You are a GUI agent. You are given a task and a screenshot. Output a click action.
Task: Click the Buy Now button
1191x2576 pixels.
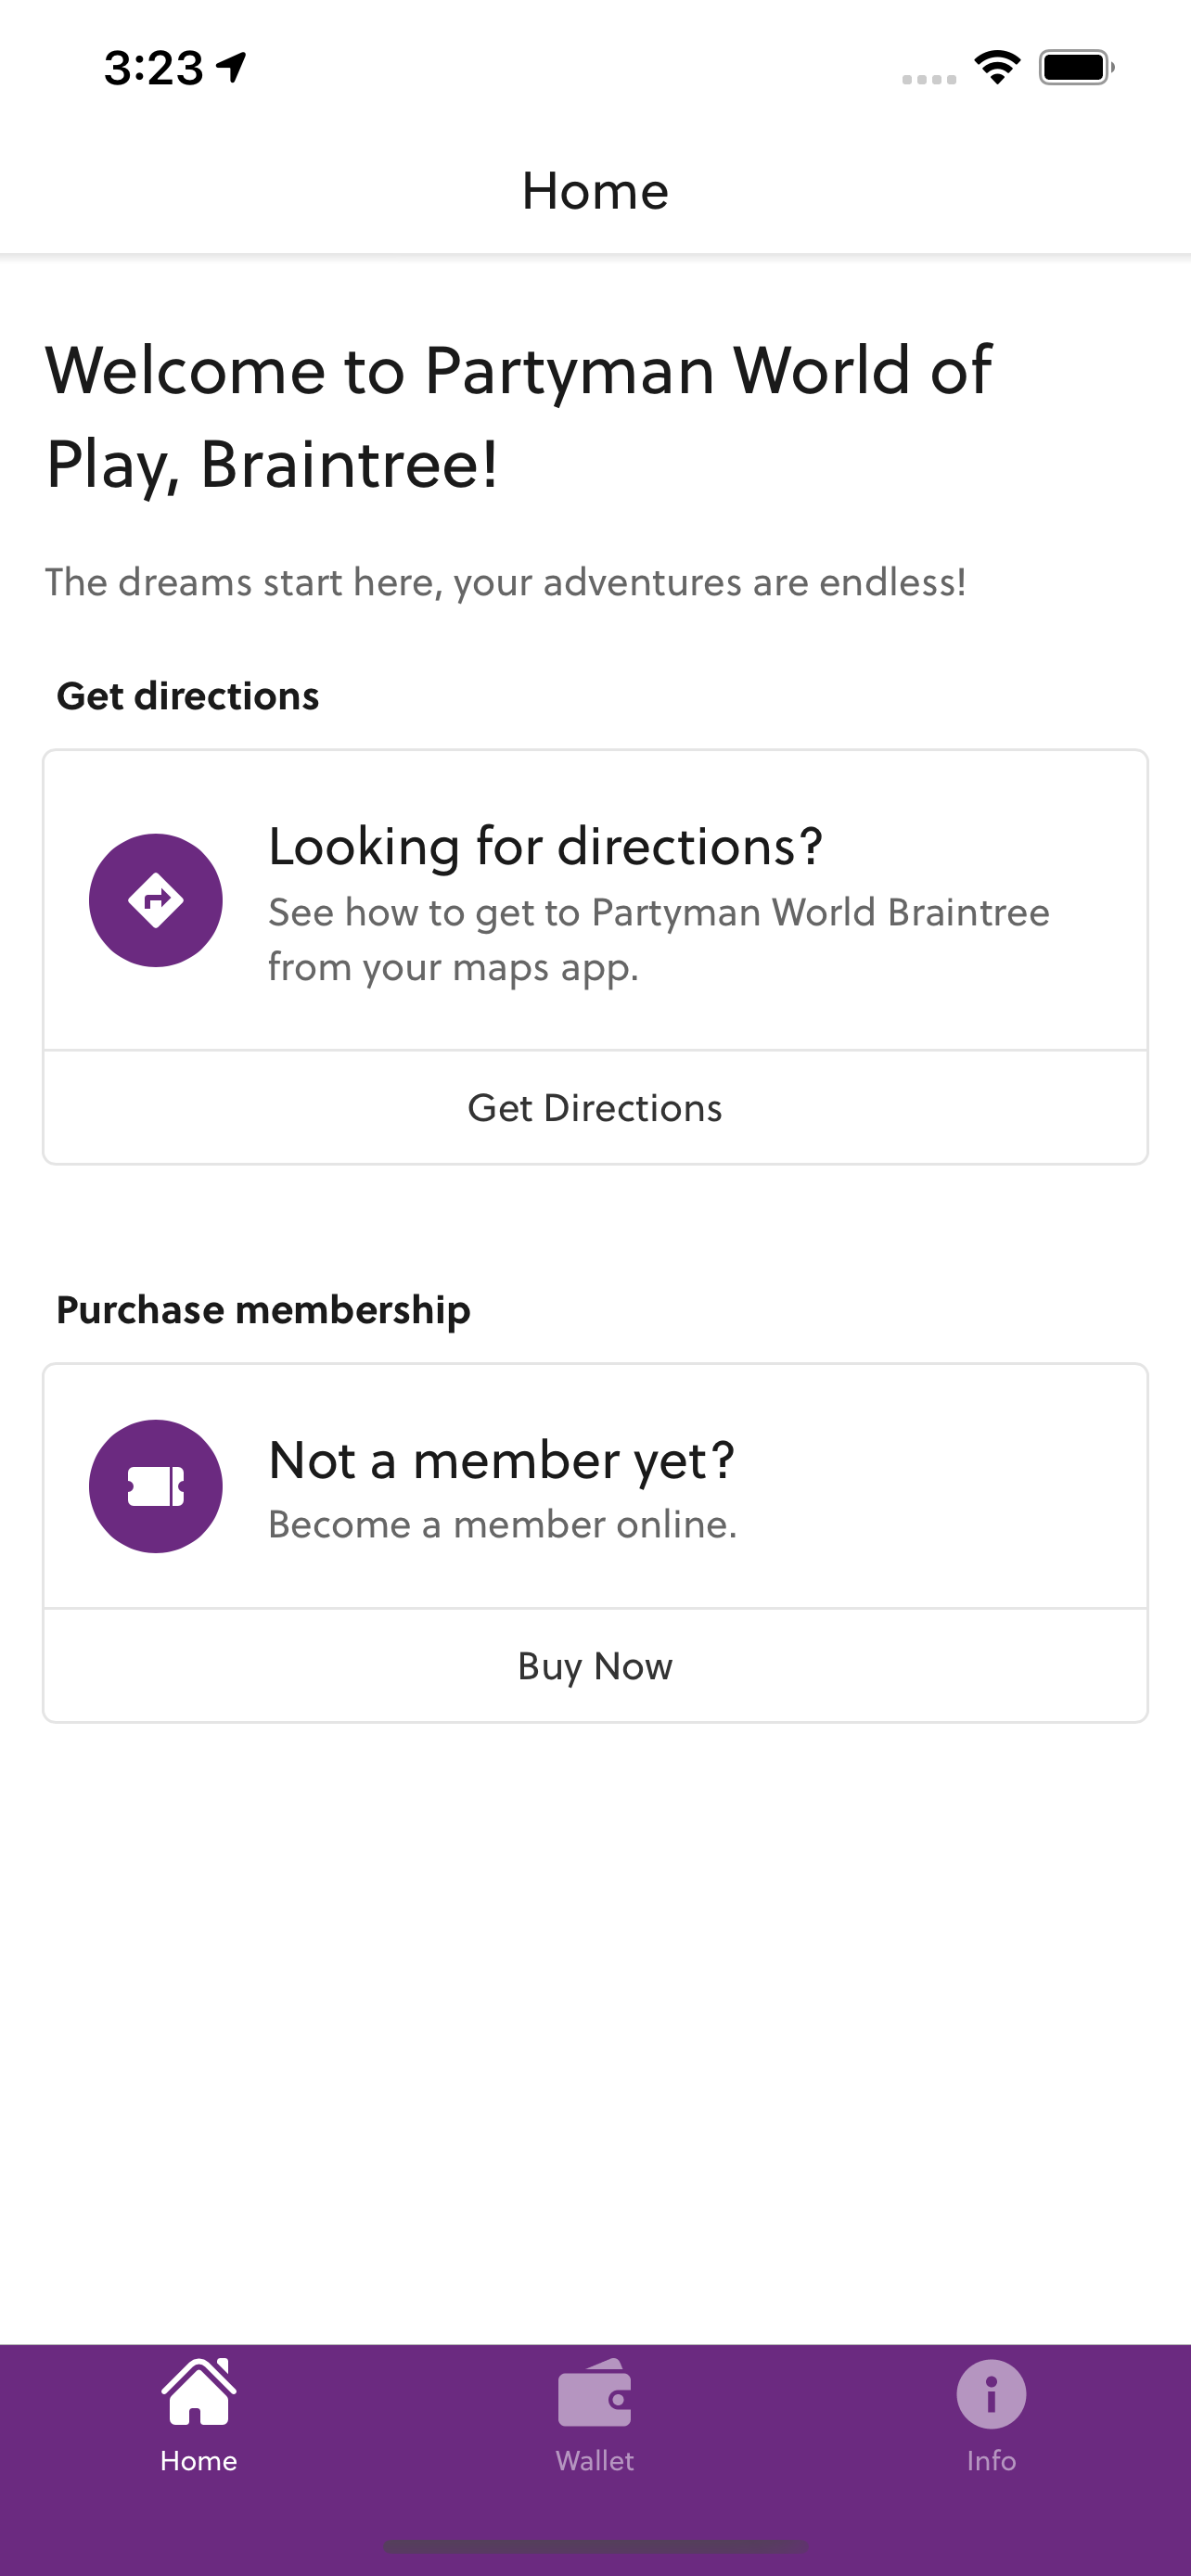[595, 1665]
